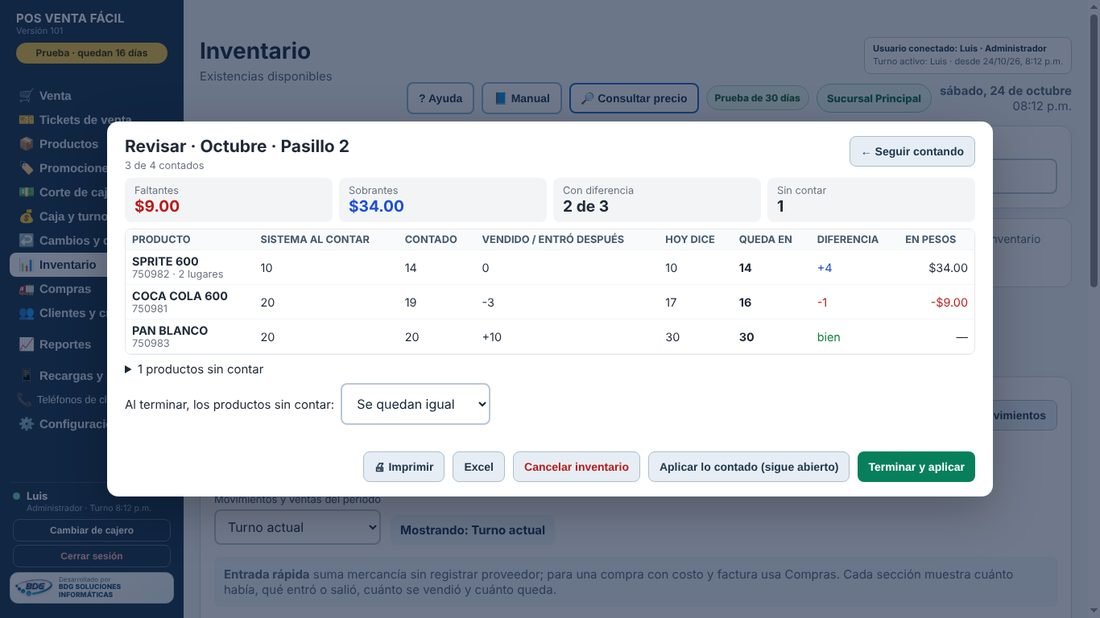
Task: Click the COCA COLA 600 product name
Action: click(x=180, y=296)
